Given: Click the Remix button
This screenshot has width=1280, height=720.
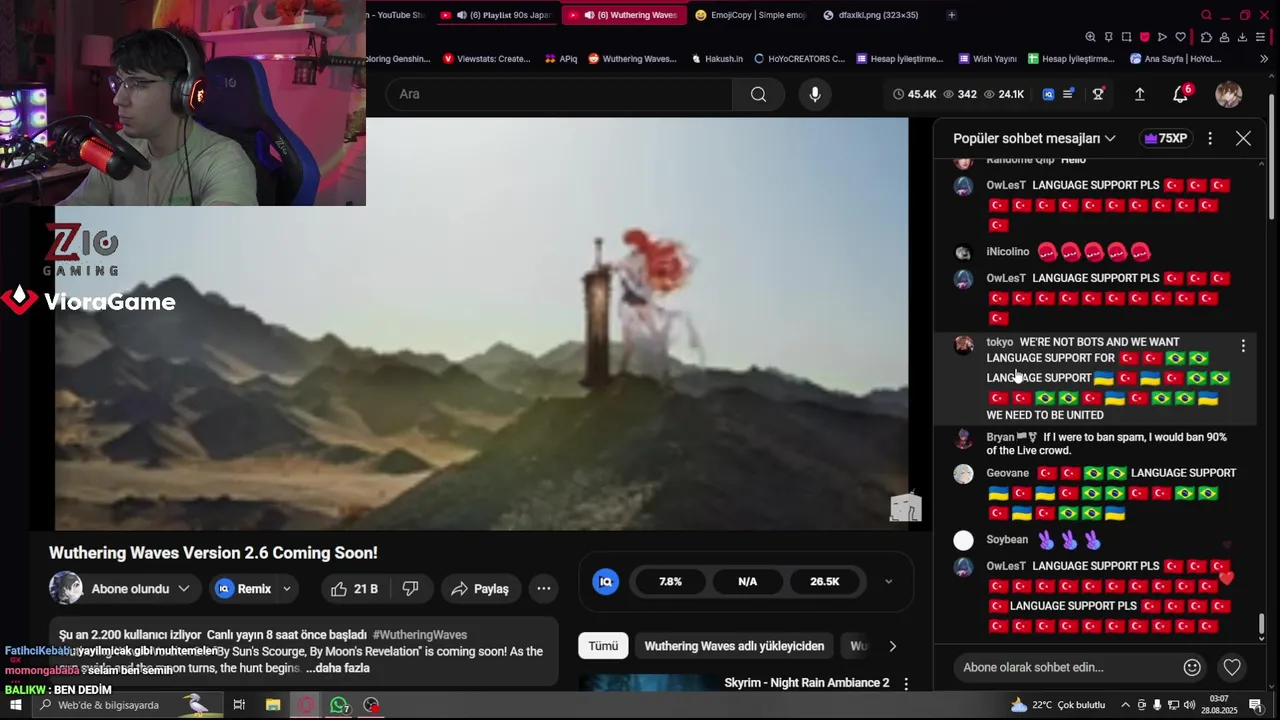Looking at the screenshot, I should coord(243,588).
